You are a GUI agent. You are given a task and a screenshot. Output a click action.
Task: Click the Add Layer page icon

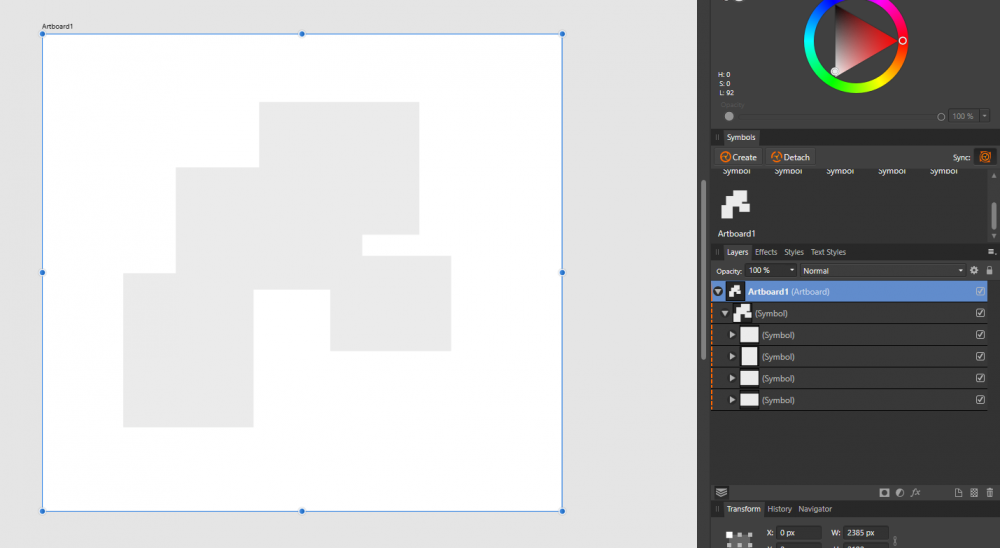tap(958, 492)
